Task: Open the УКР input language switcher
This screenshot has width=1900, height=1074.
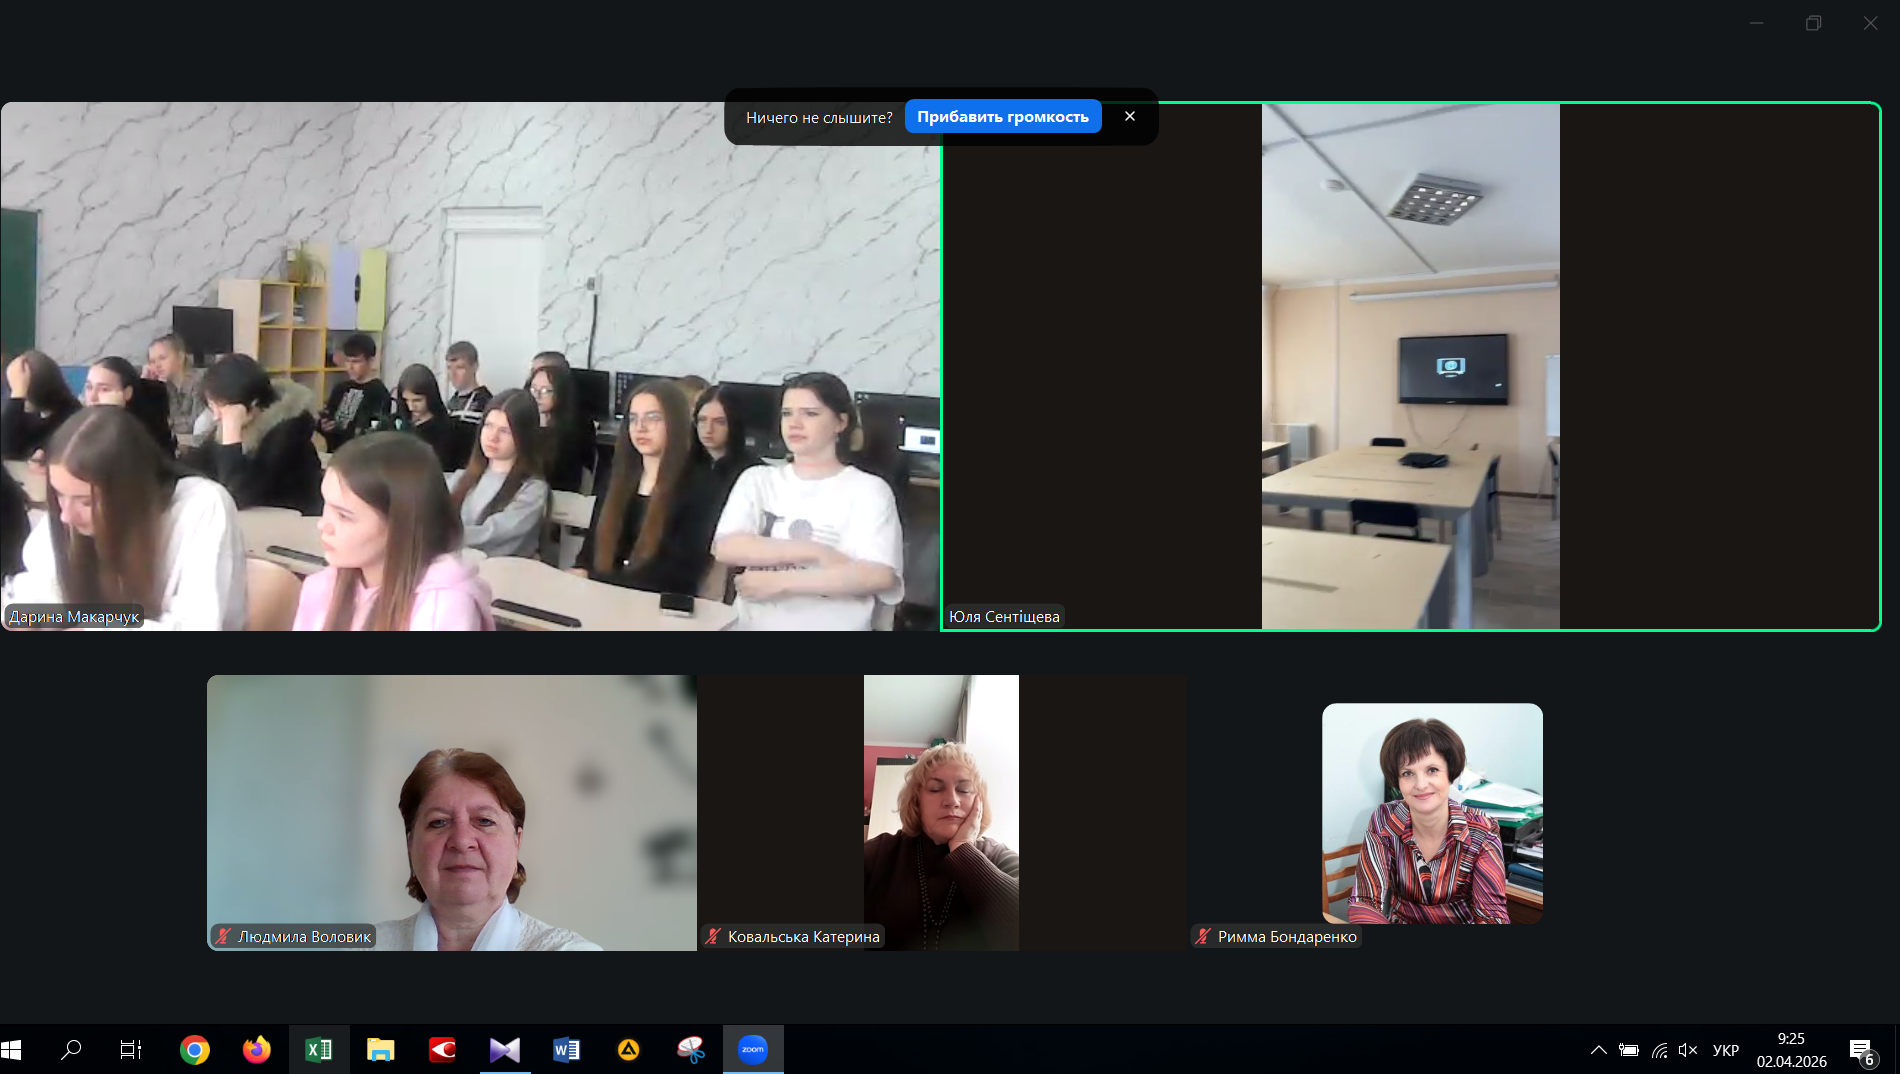Action: [1725, 1050]
